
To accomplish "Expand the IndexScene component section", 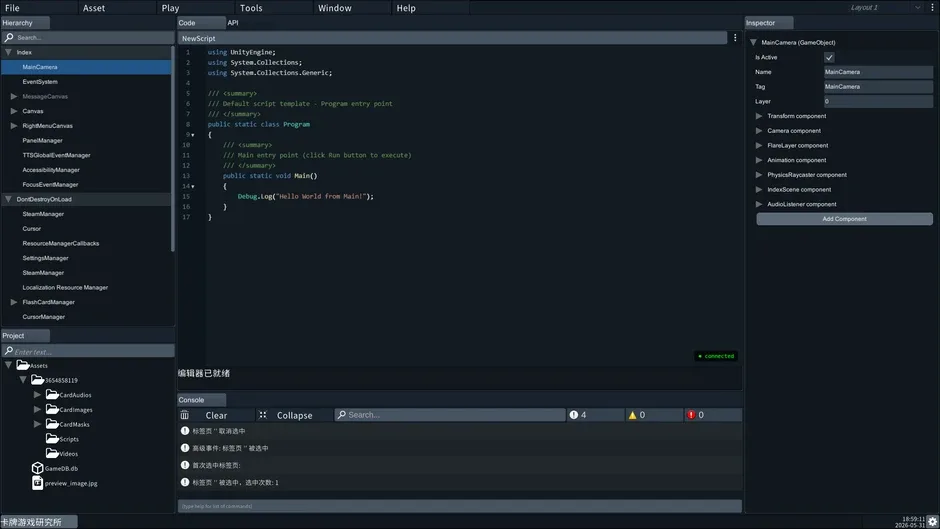I will [x=759, y=190].
